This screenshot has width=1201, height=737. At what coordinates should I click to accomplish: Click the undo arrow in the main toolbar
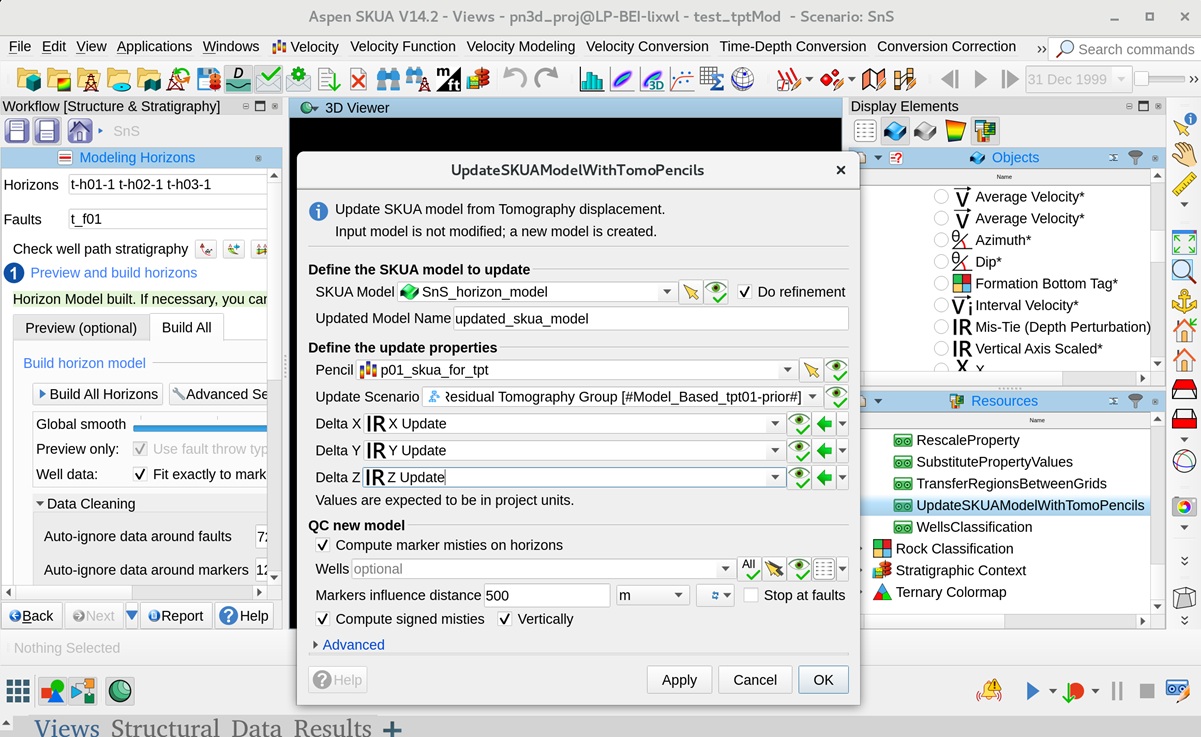[x=514, y=79]
